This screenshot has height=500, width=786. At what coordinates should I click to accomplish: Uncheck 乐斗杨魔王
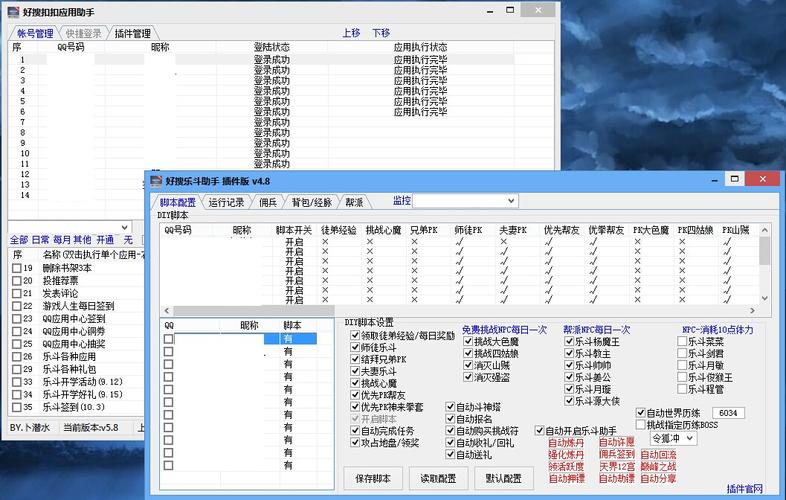click(x=569, y=341)
